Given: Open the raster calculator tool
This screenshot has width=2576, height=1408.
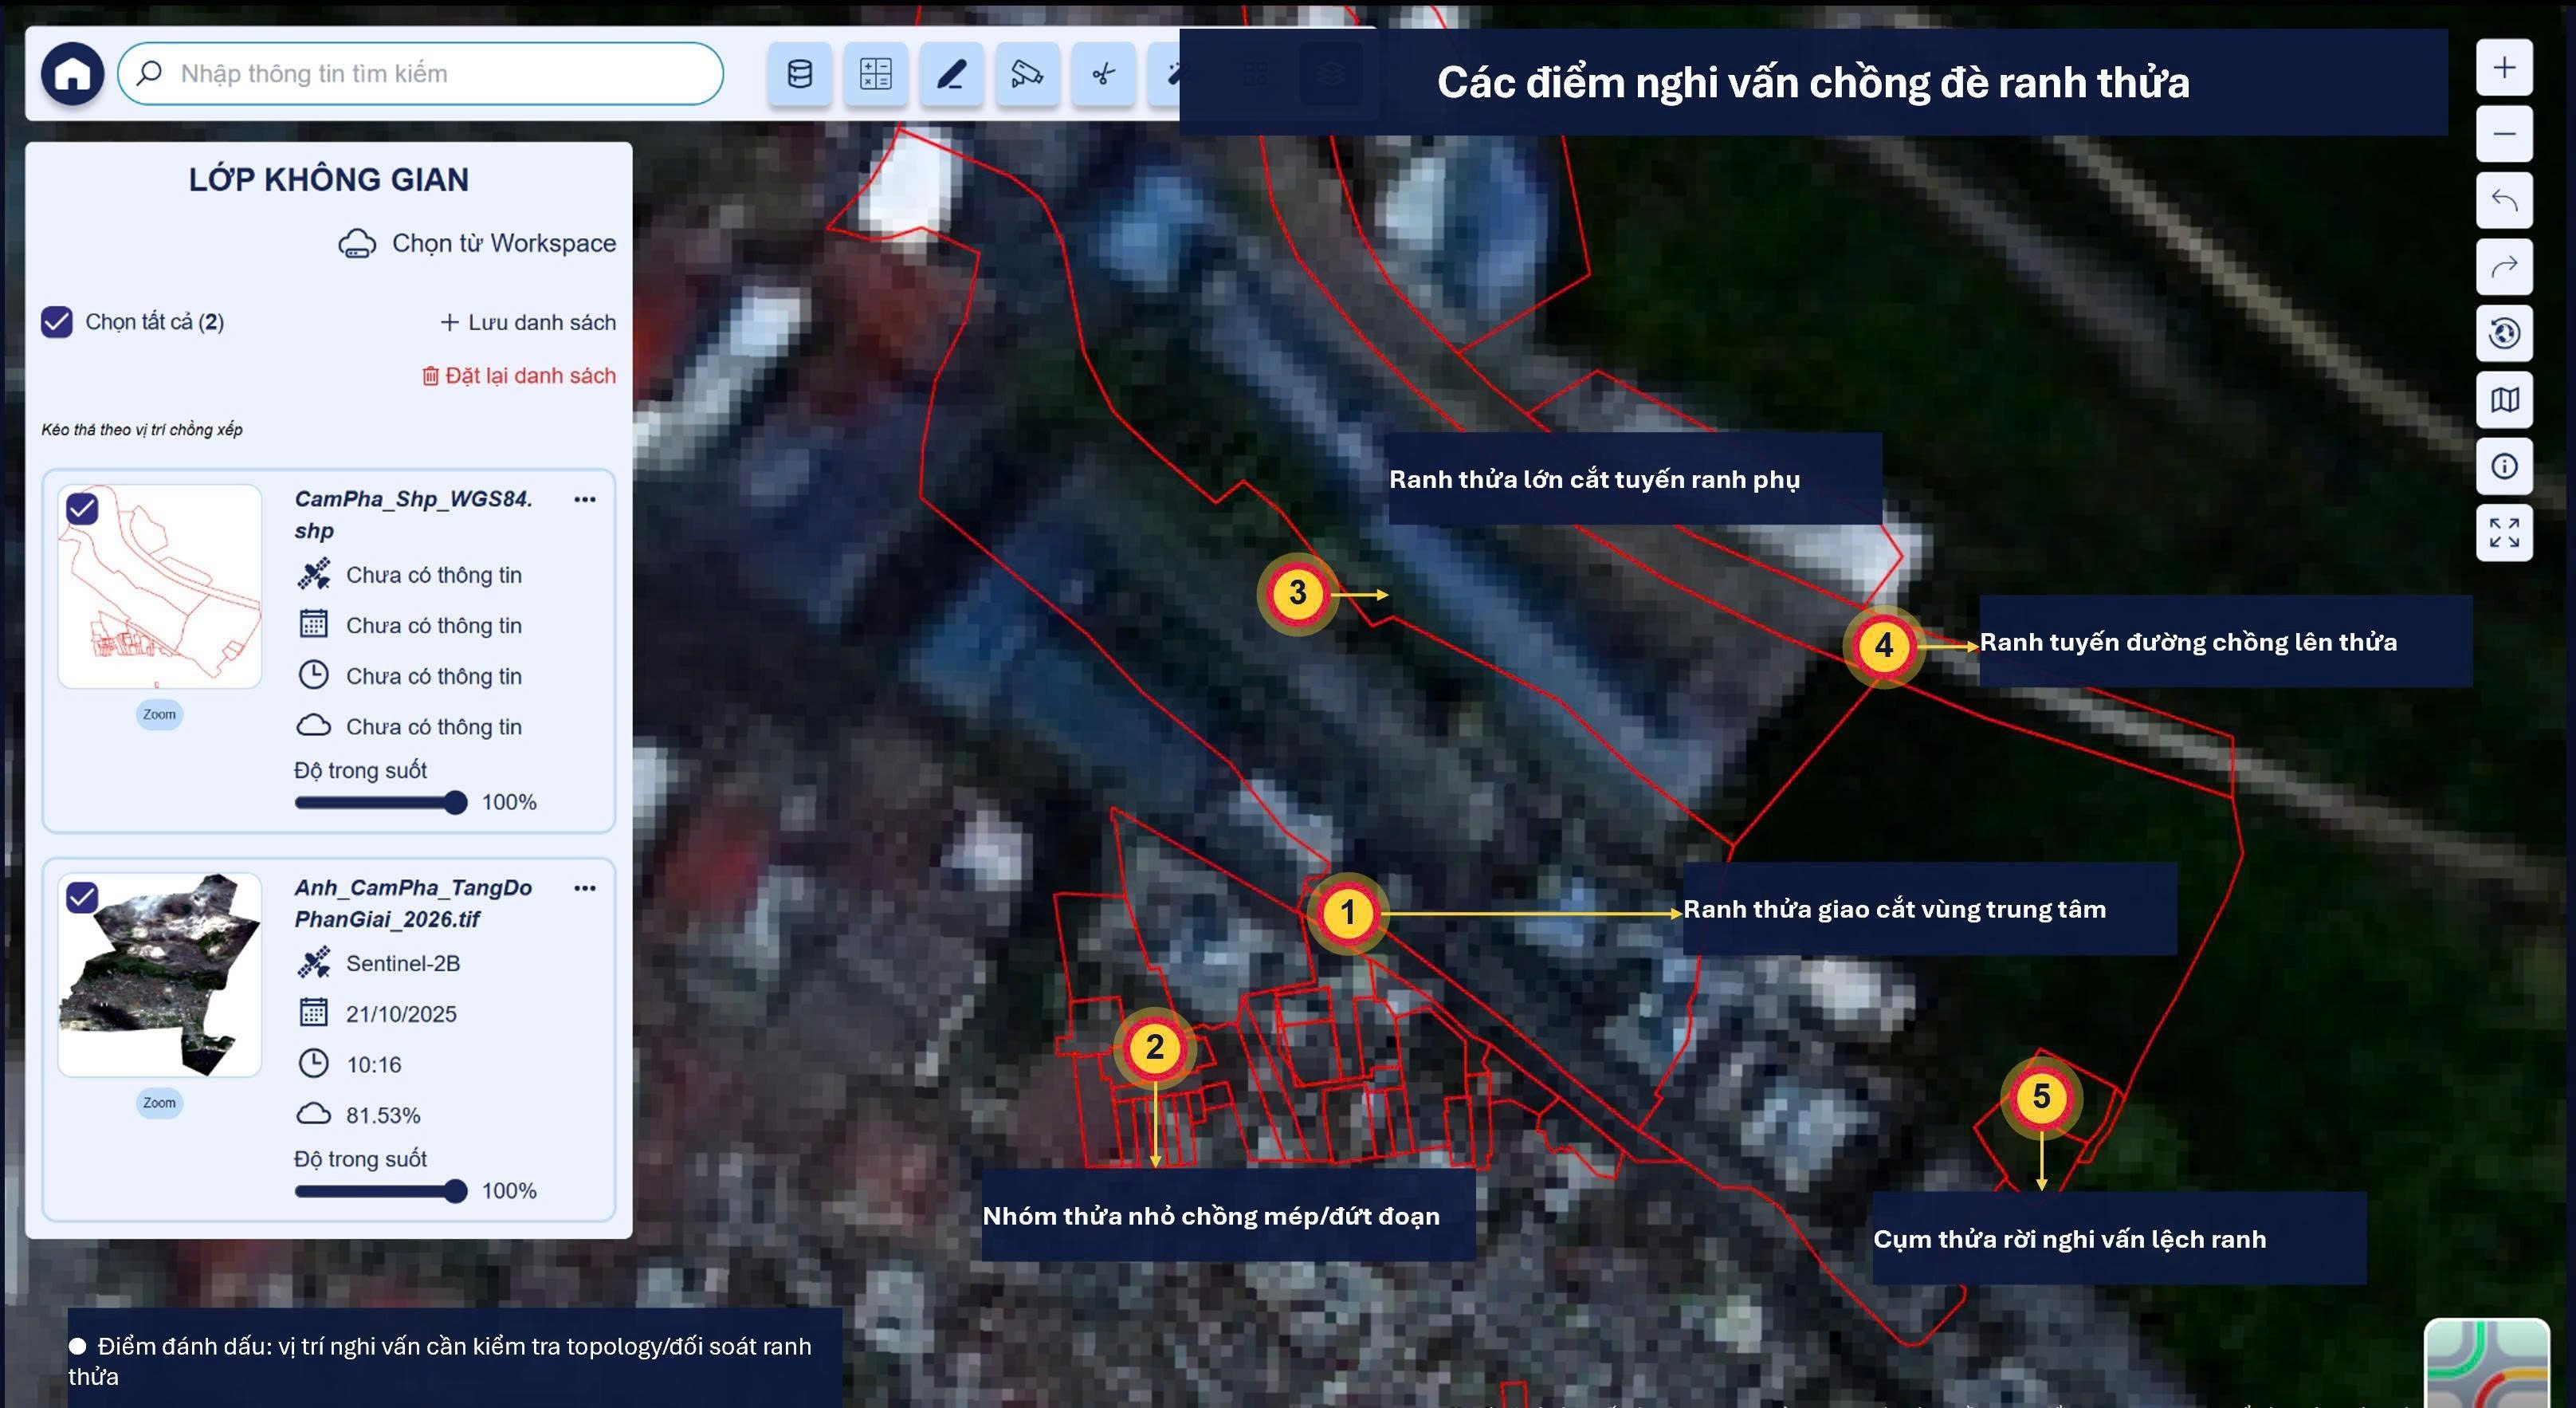Looking at the screenshot, I should point(876,73).
